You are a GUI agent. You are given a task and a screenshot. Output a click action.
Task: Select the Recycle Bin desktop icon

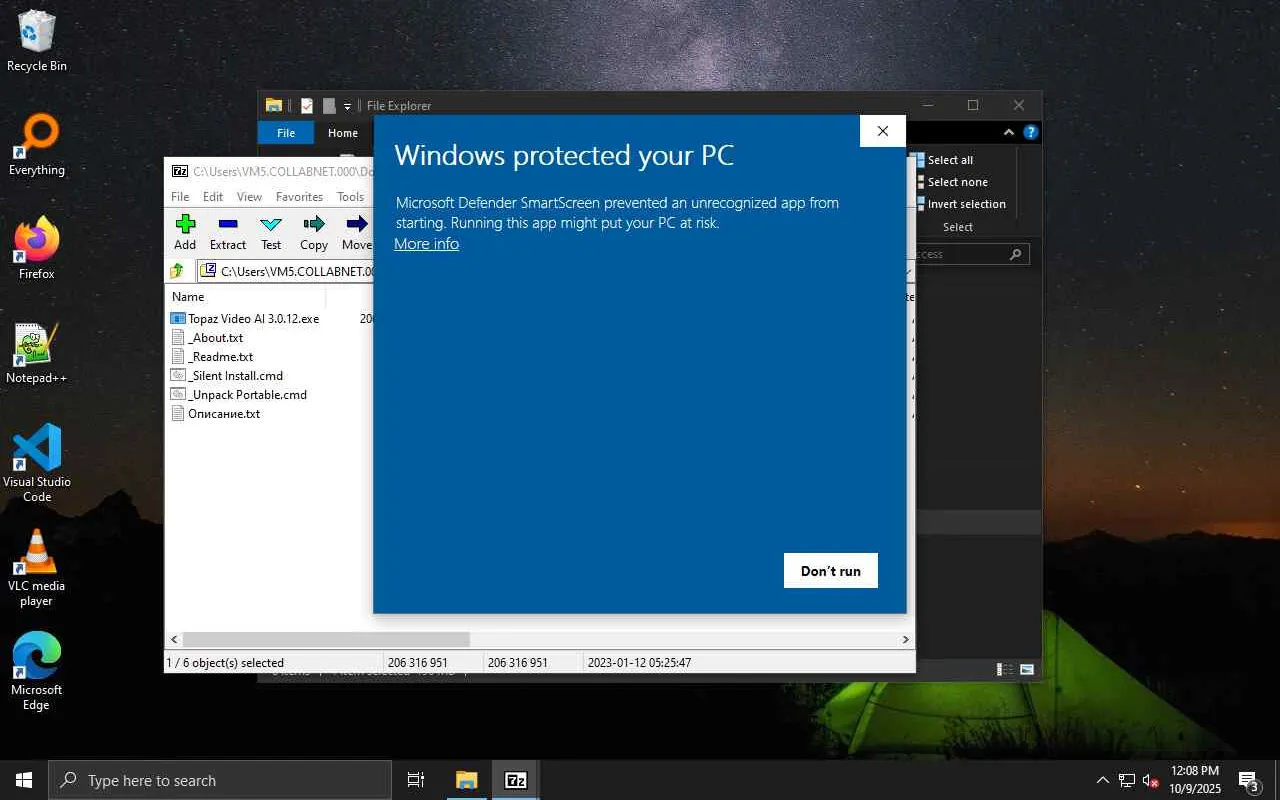coord(37,42)
